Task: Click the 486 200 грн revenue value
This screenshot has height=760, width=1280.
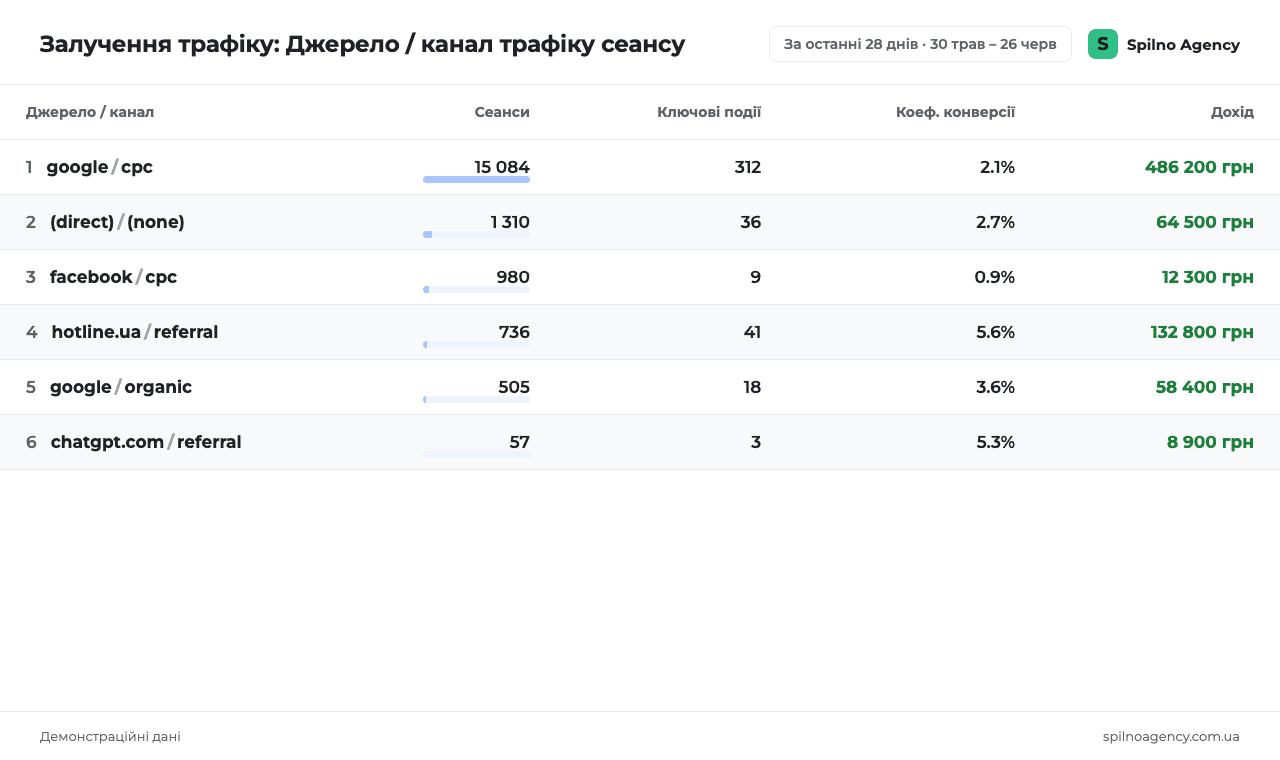Action: click(1199, 167)
